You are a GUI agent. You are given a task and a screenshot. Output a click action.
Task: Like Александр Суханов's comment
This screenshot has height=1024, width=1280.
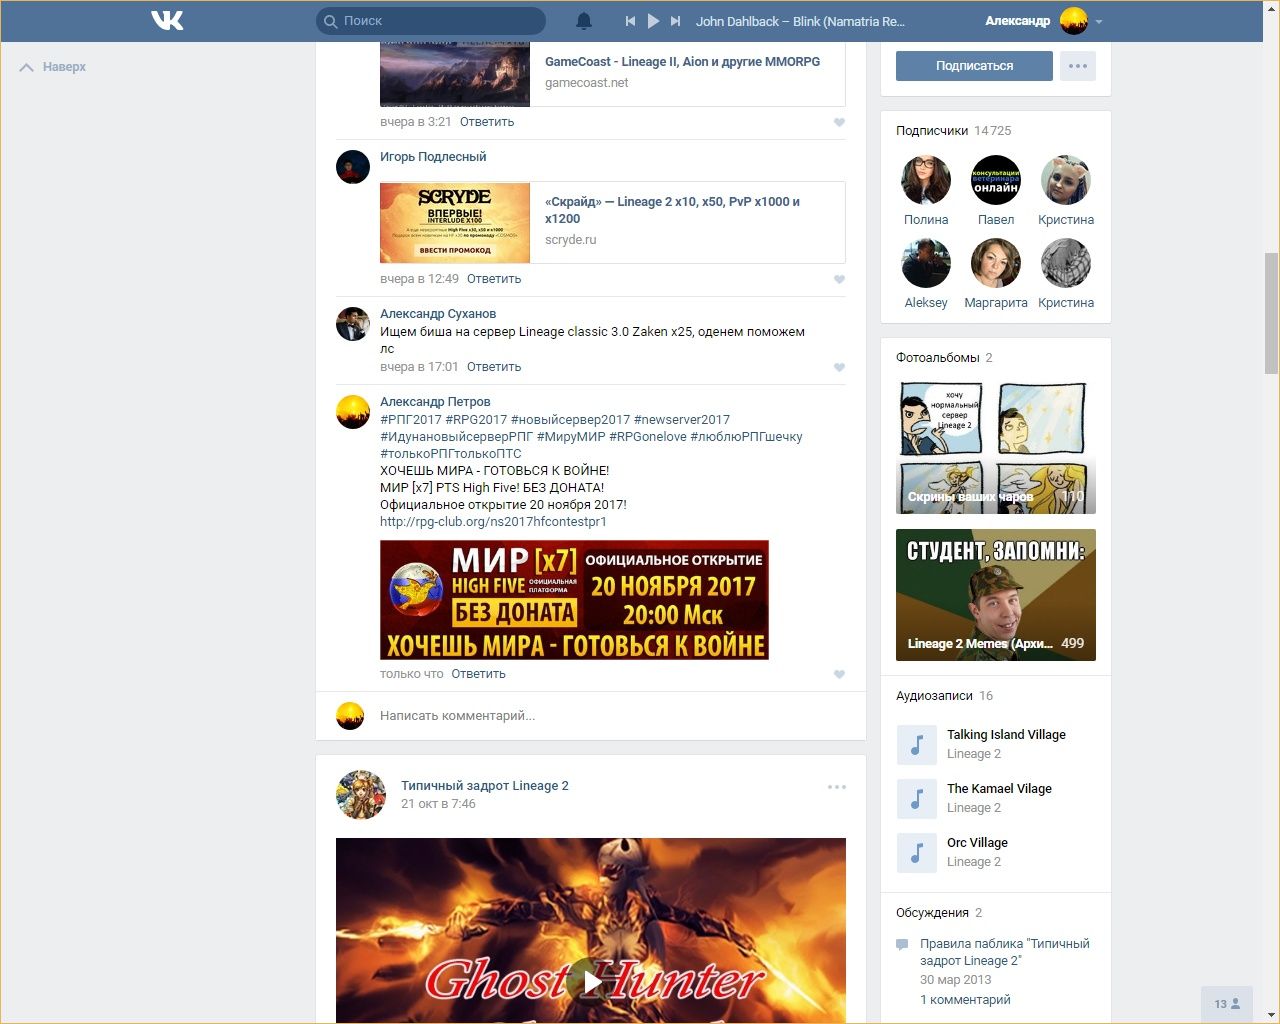839,367
